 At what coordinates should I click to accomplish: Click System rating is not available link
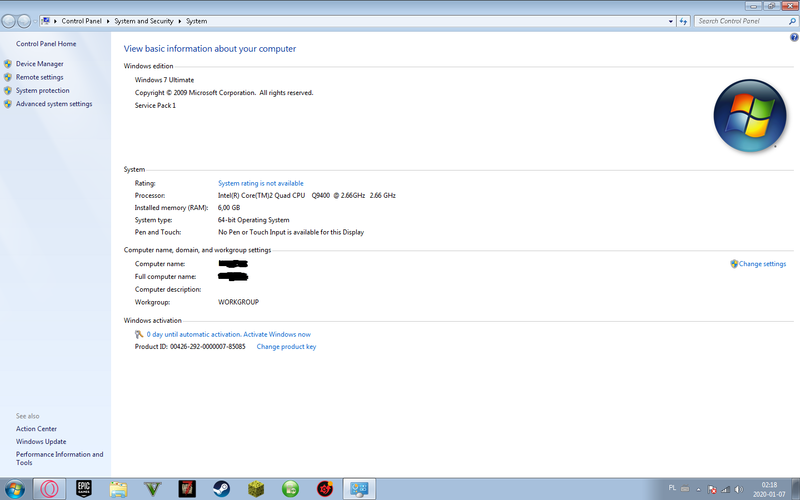pyautogui.click(x=261, y=183)
